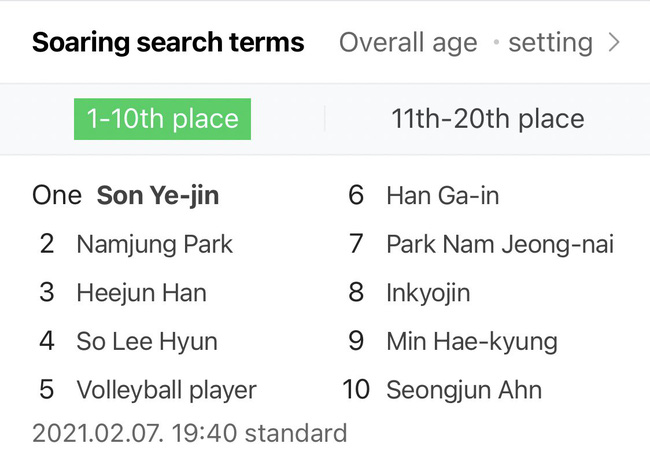Open ninth-ranked term Min Hae-kyung
Image resolution: width=650 pixels, height=458 pixels.
pos(471,341)
